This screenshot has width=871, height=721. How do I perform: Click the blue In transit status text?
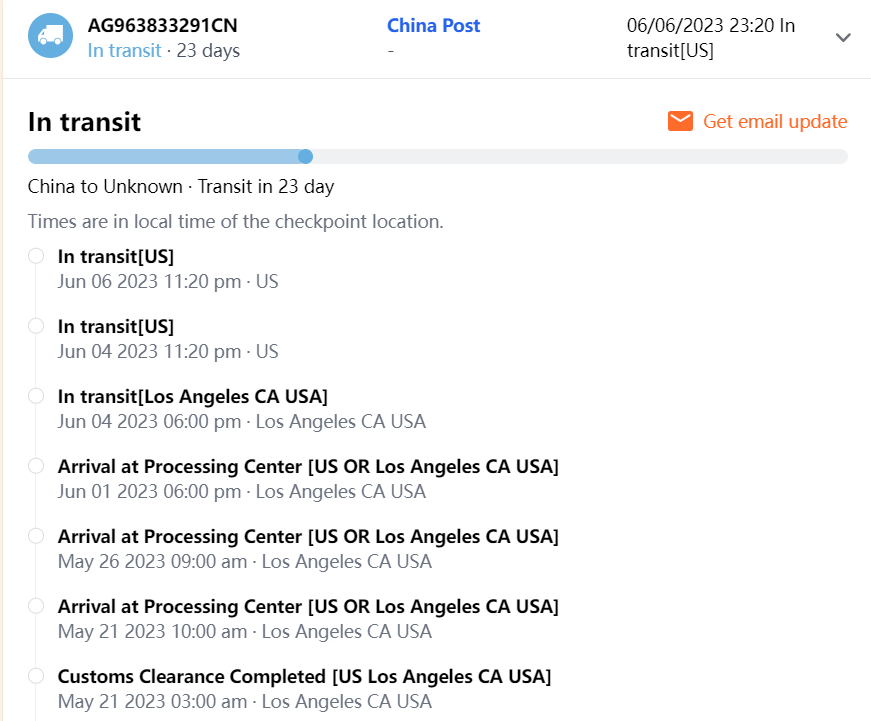click(x=124, y=50)
